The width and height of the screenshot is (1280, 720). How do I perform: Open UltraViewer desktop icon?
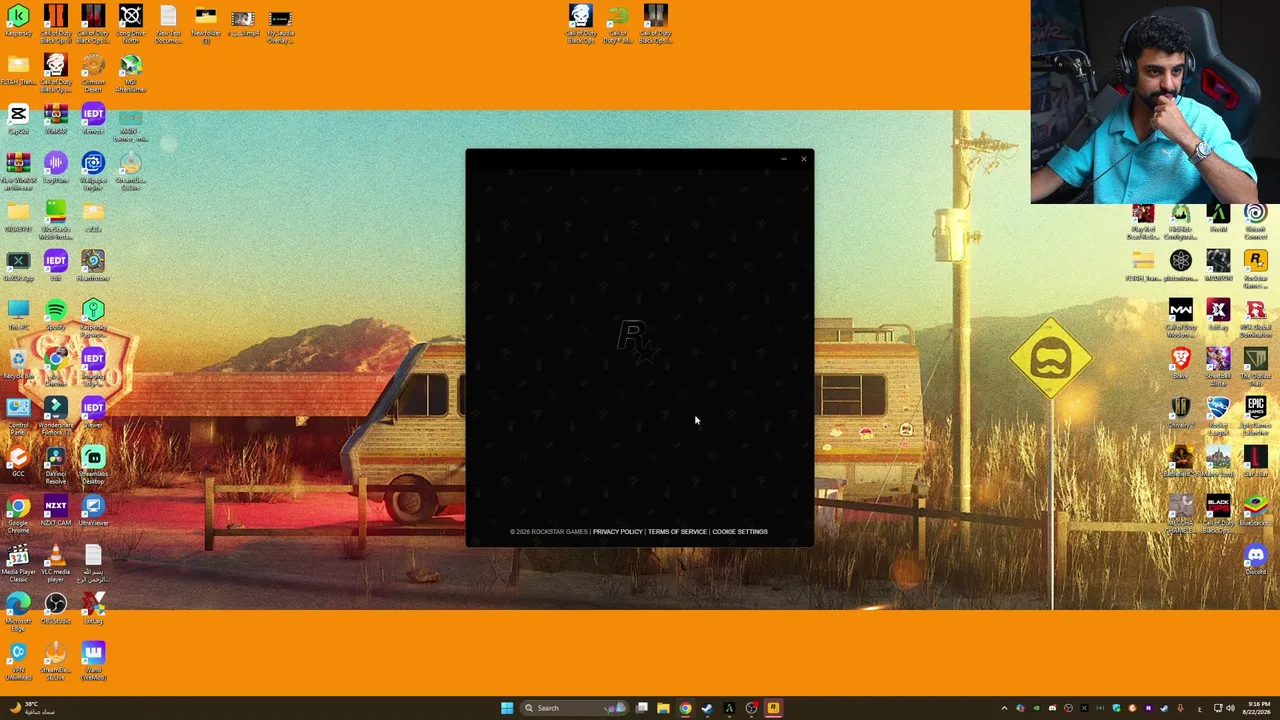tap(93, 511)
